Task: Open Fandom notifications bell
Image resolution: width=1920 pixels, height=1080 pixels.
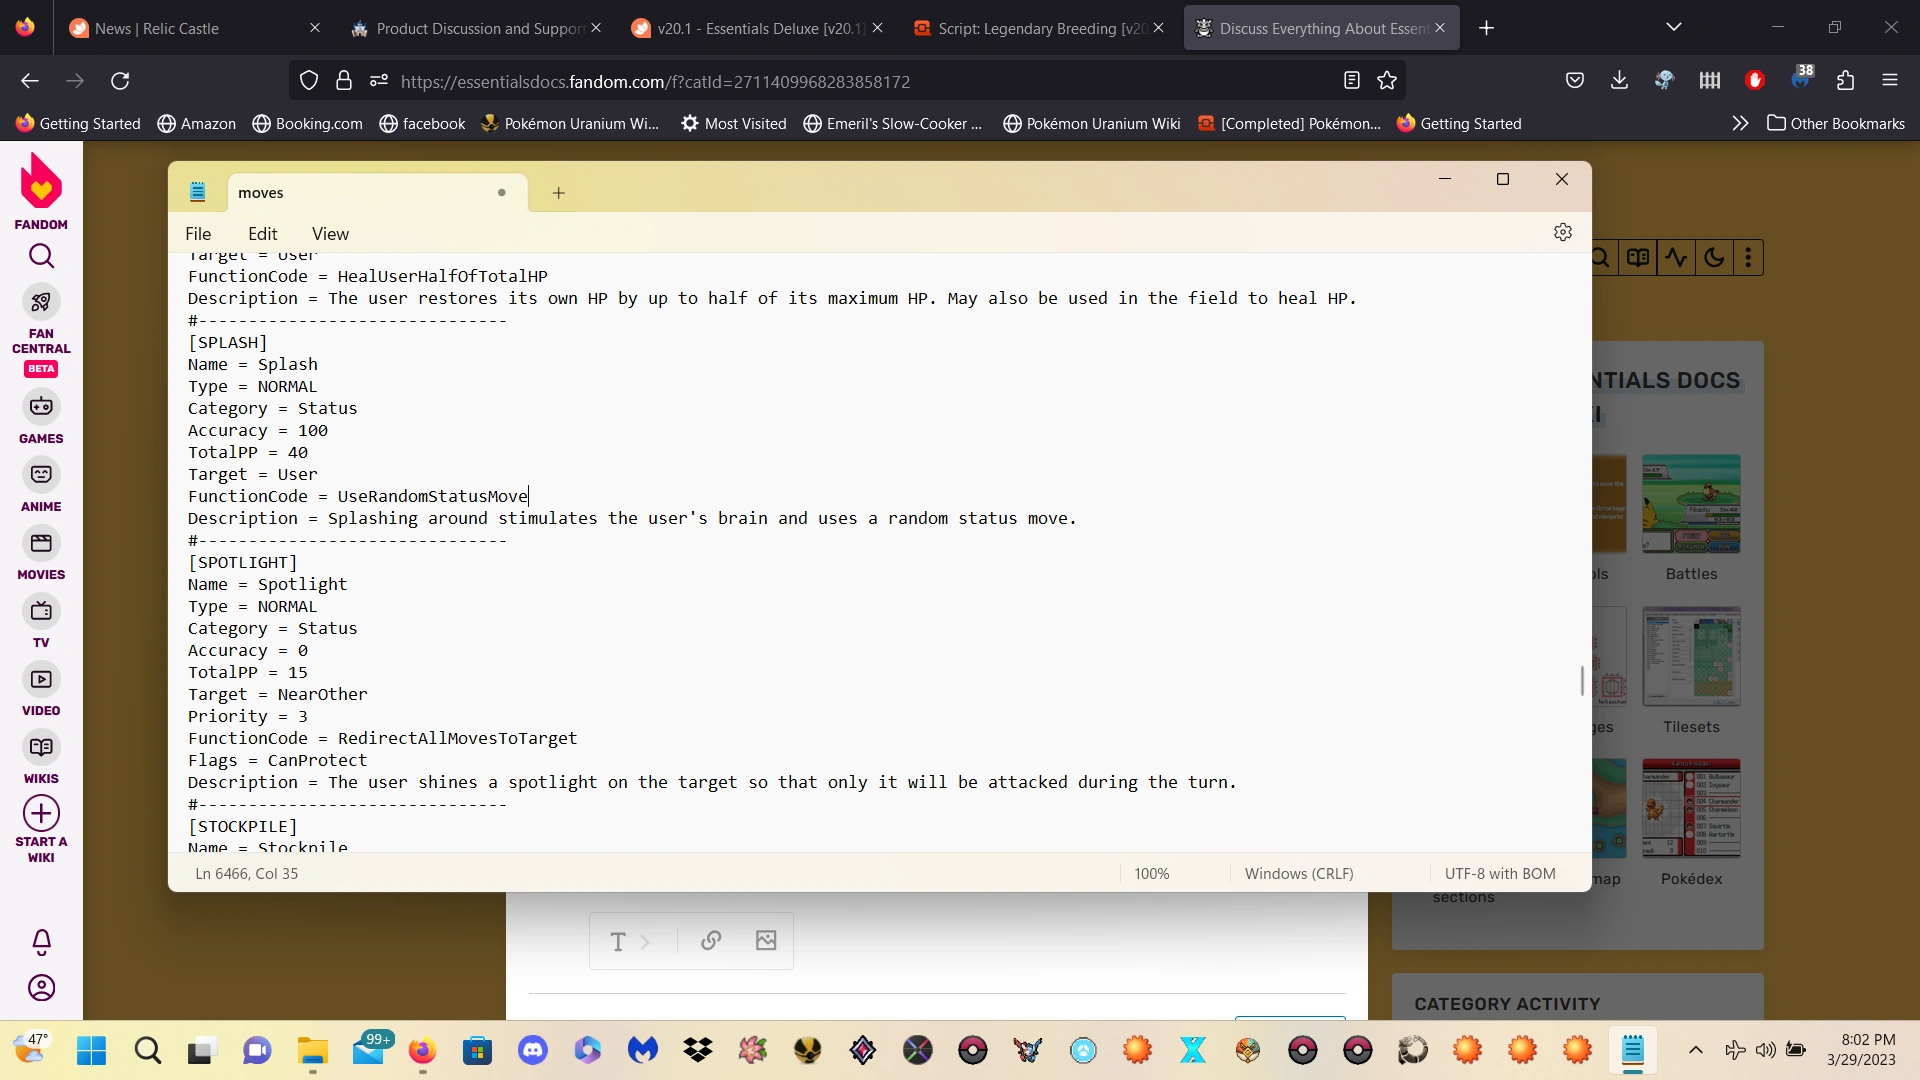Action: coord(41,941)
